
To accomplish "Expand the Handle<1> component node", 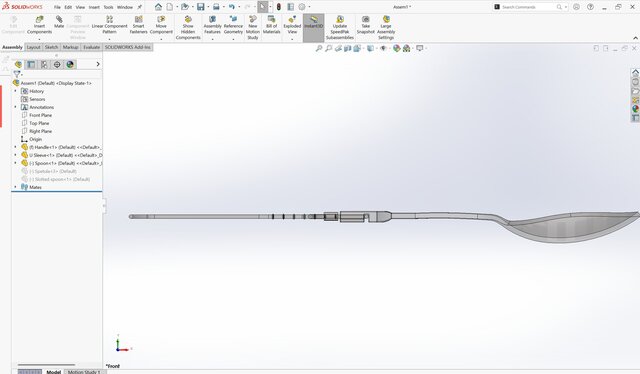I will (16, 147).
